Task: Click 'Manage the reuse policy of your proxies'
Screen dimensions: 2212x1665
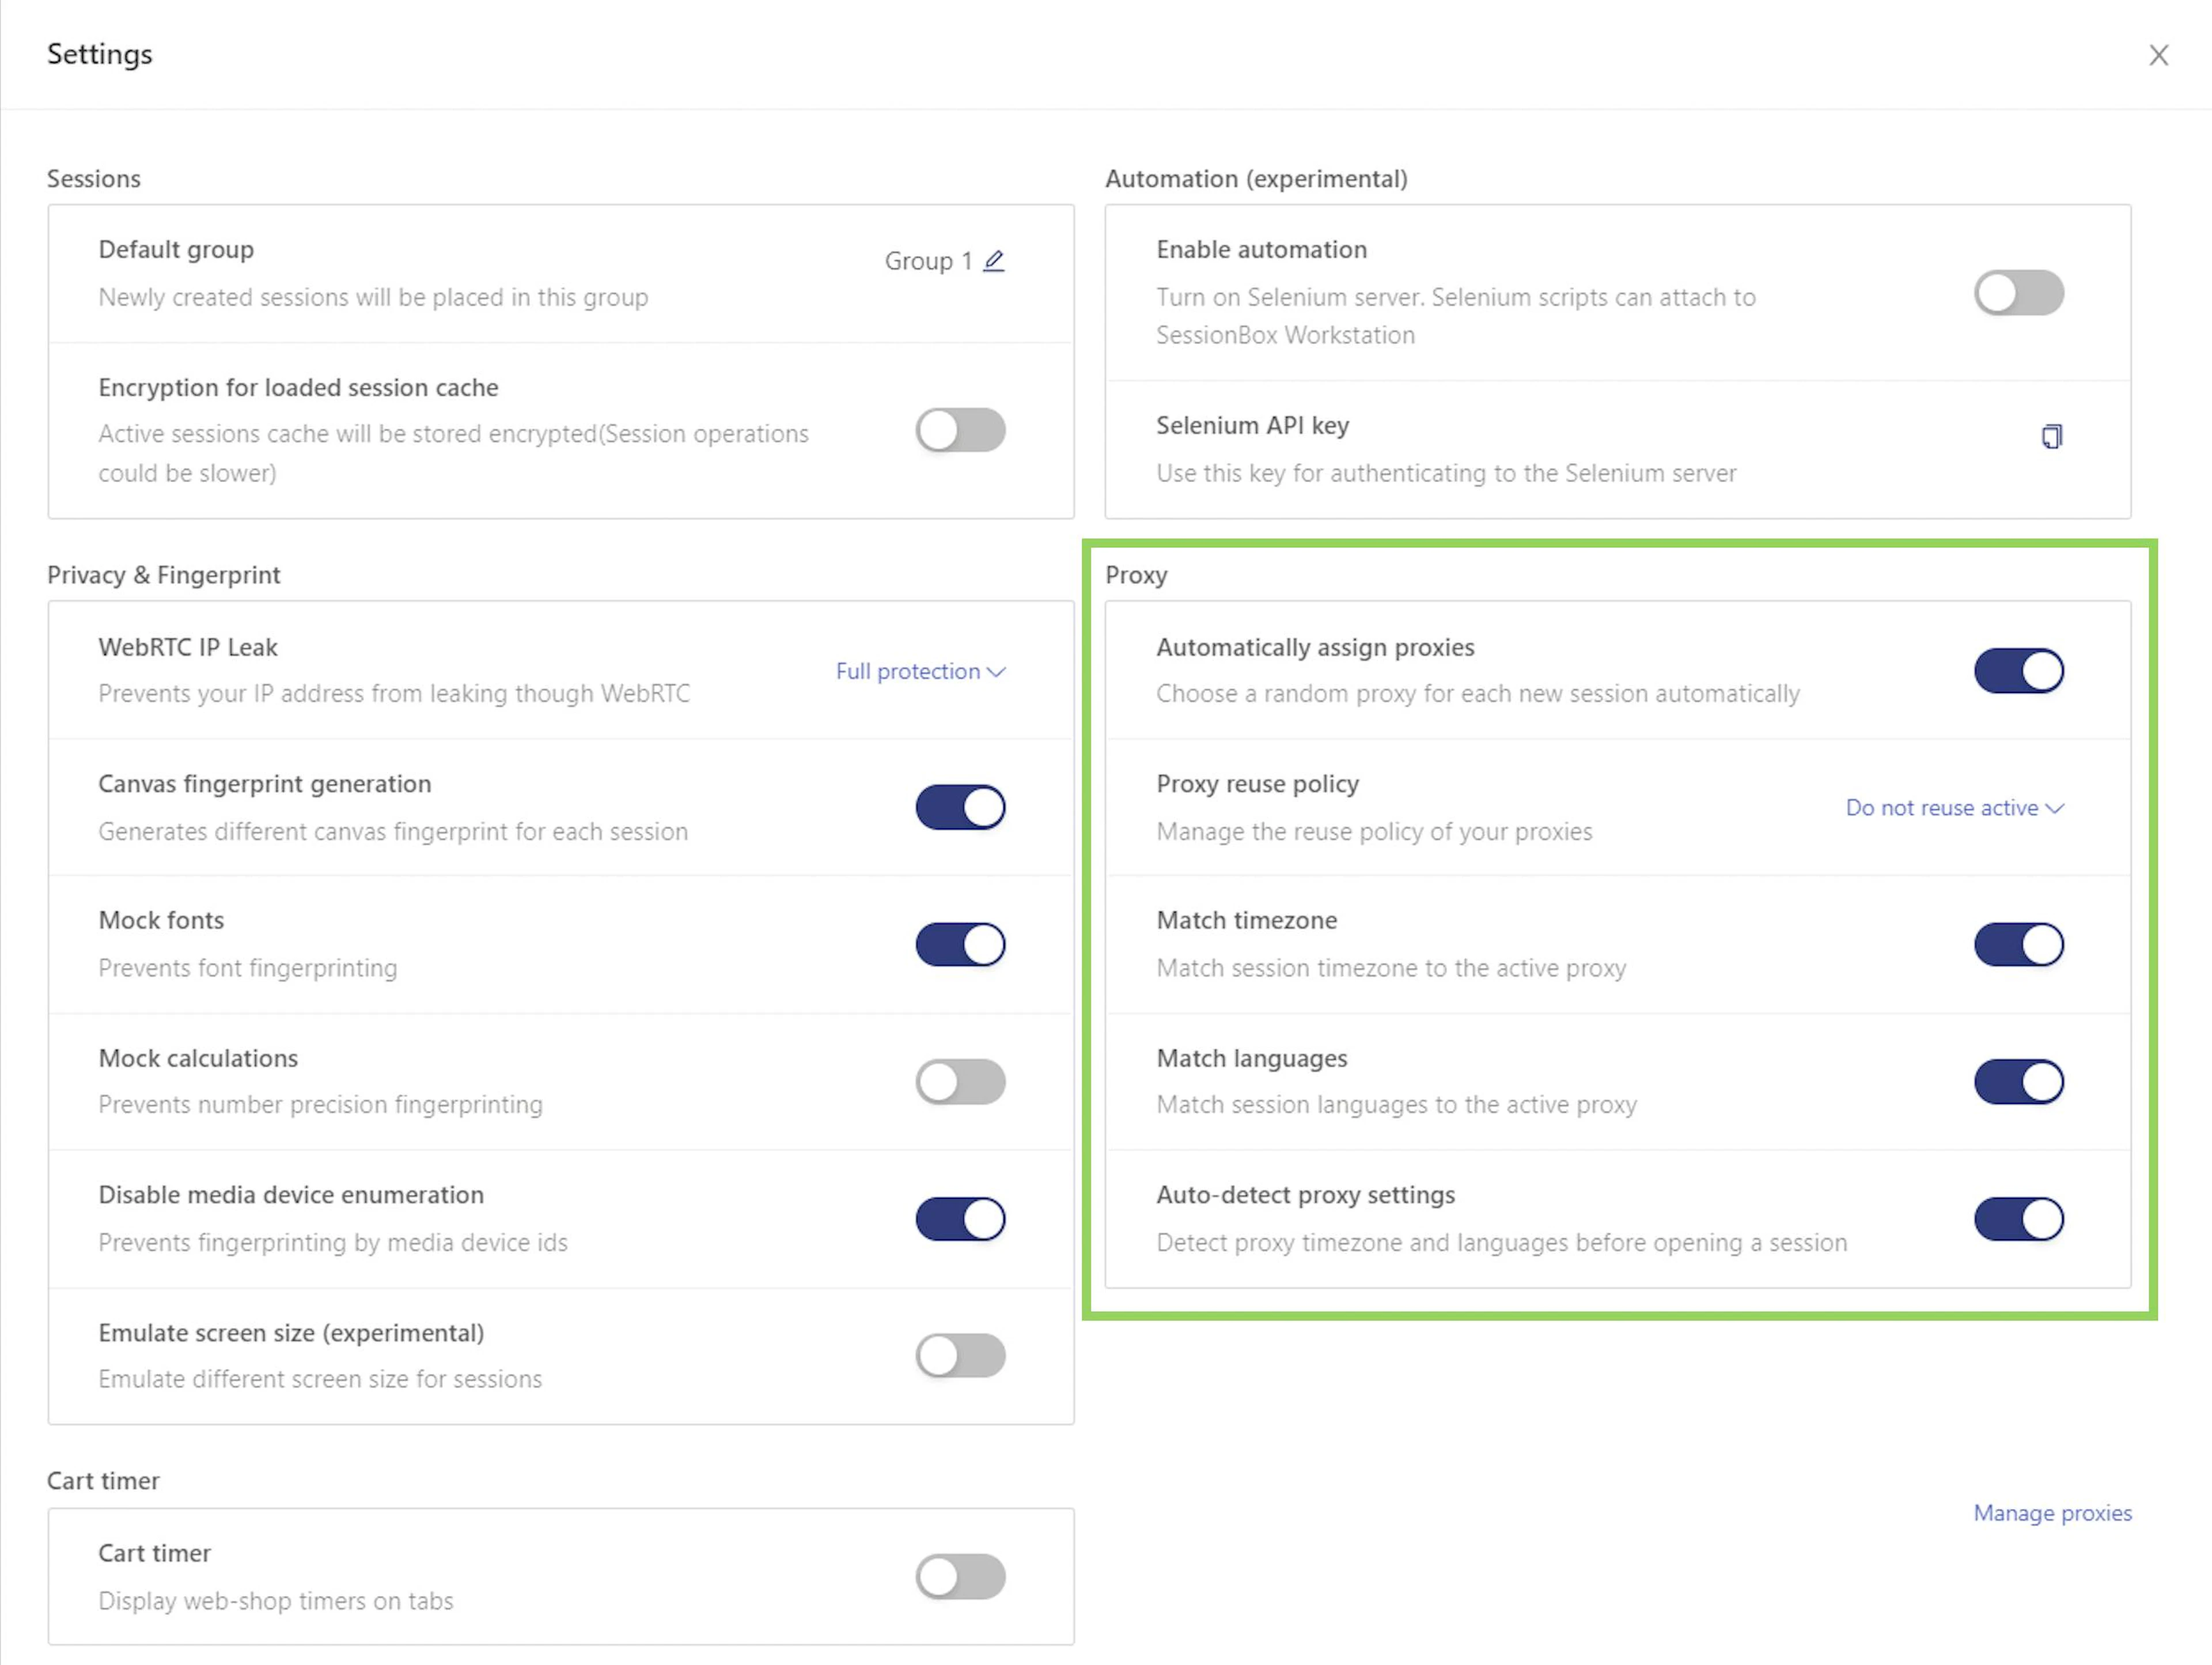Action: [x=1374, y=832]
